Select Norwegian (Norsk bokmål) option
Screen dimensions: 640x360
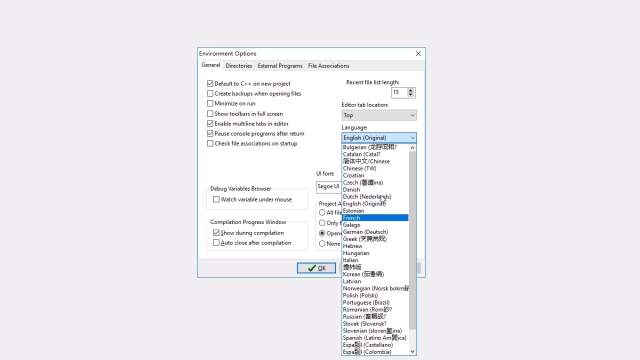pyautogui.click(x=375, y=289)
